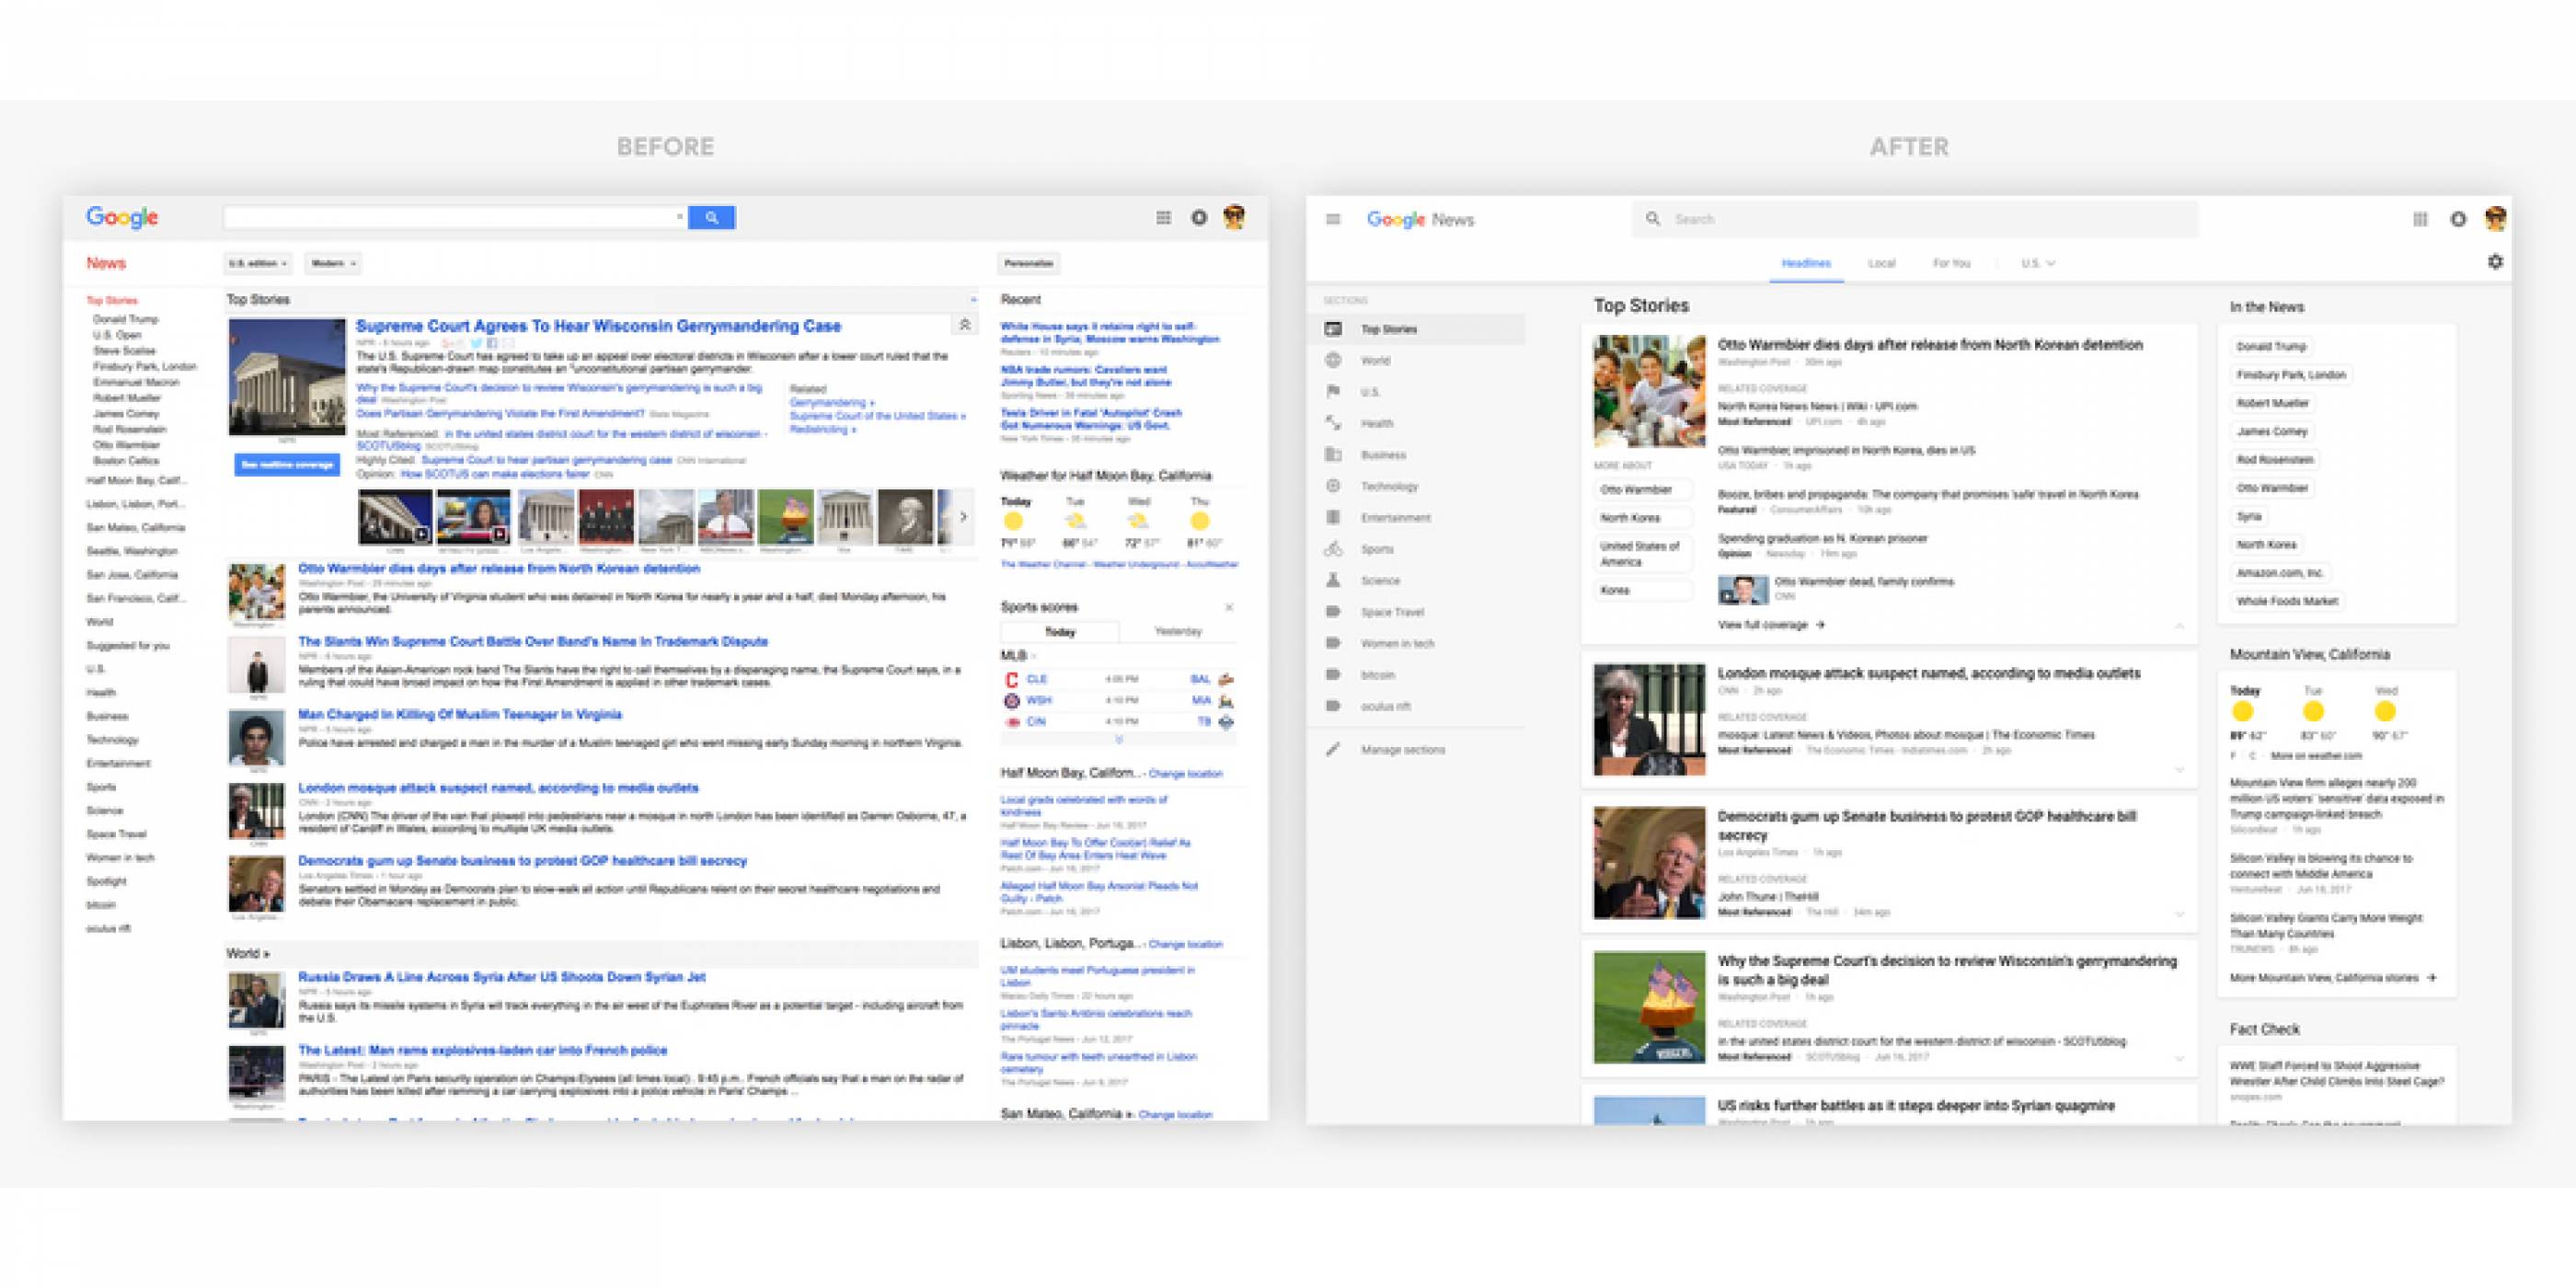The width and height of the screenshot is (2576, 1288).
Task: Open the Supreme Court building thumbnail in Before
Action: tap(287, 377)
